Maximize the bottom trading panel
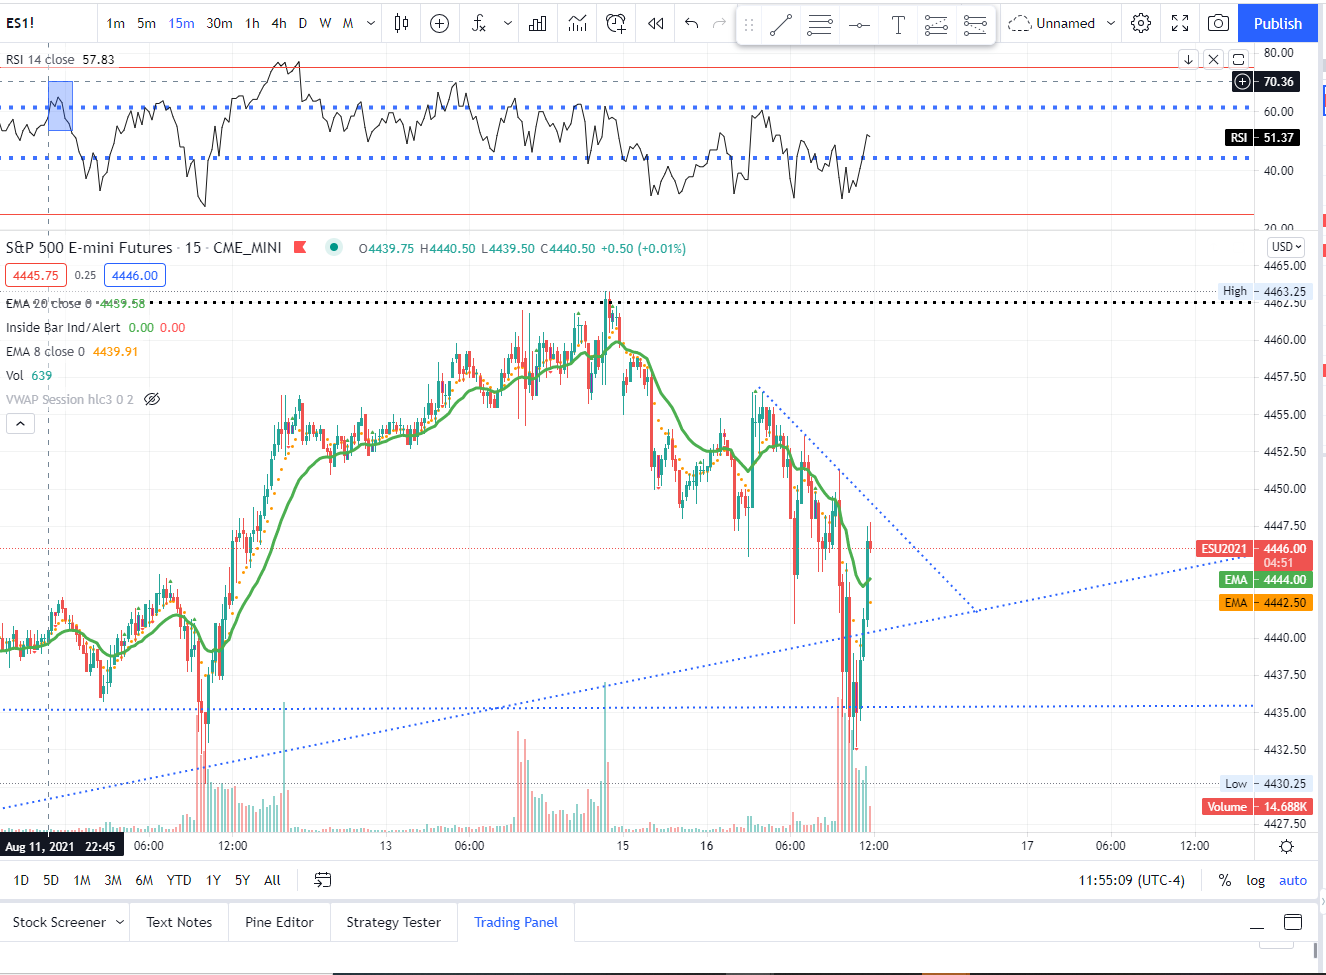The image size is (1326, 975). coord(1293,922)
